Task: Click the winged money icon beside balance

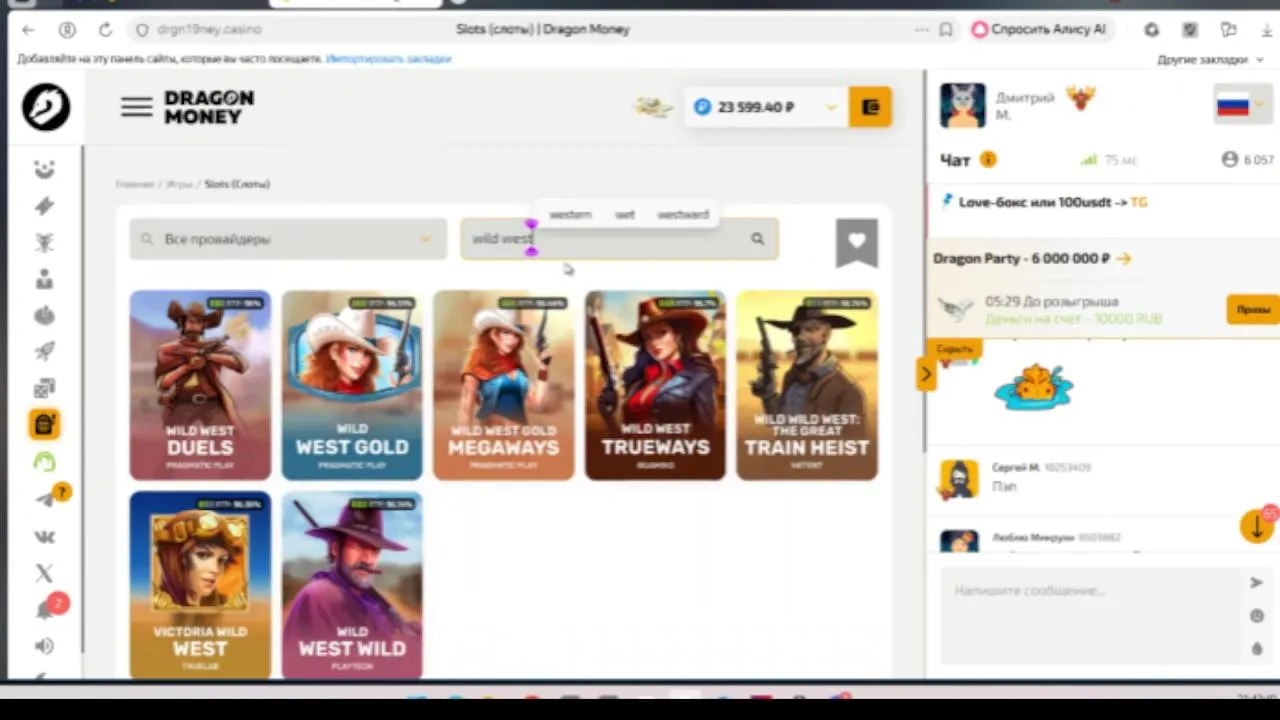Action: 653,106
